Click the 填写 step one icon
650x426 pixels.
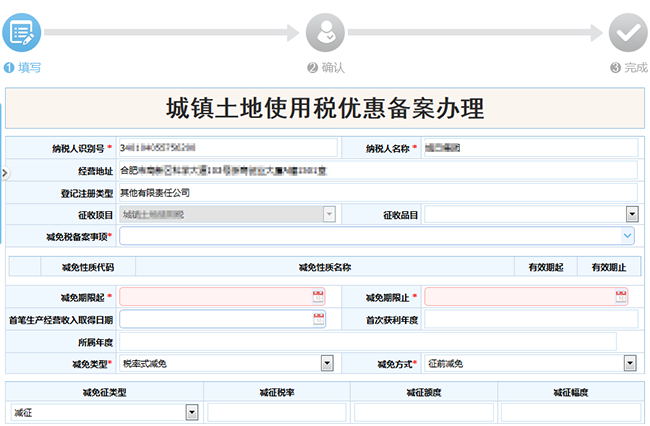point(21,32)
